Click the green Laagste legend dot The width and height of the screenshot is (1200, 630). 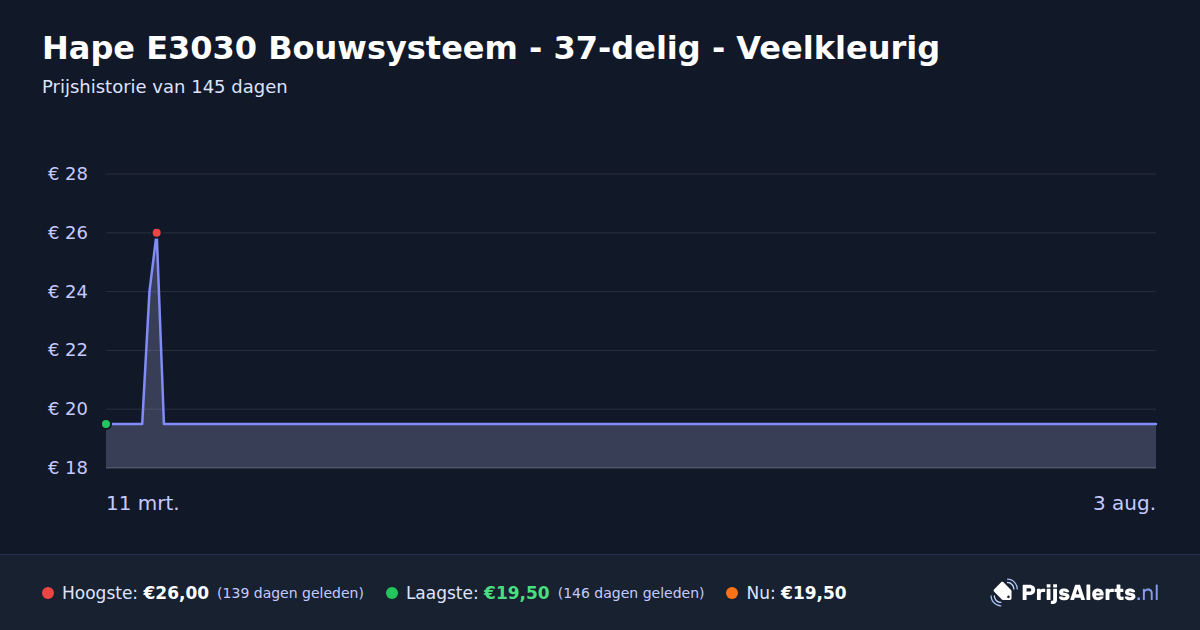pos(392,593)
